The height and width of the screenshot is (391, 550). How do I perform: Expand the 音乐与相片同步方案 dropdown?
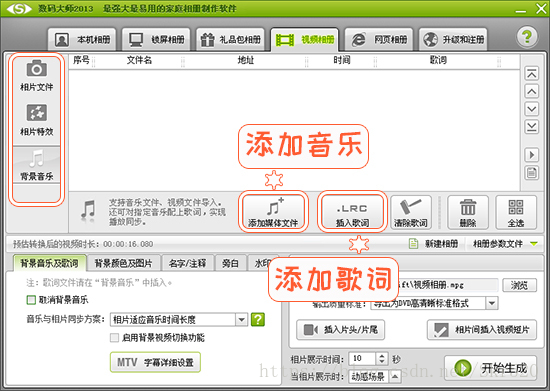pyautogui.click(x=241, y=319)
